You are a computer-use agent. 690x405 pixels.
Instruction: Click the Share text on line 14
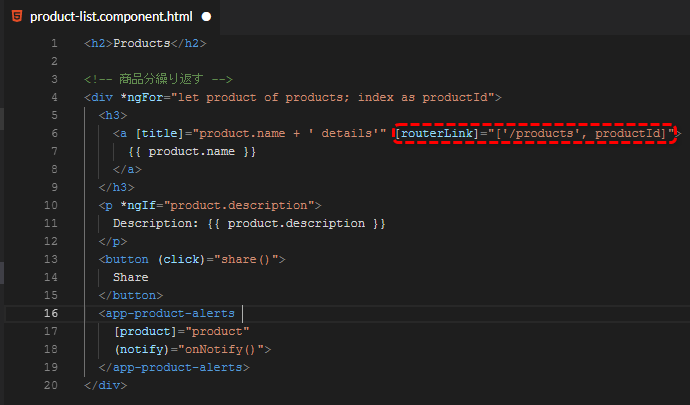click(x=131, y=277)
